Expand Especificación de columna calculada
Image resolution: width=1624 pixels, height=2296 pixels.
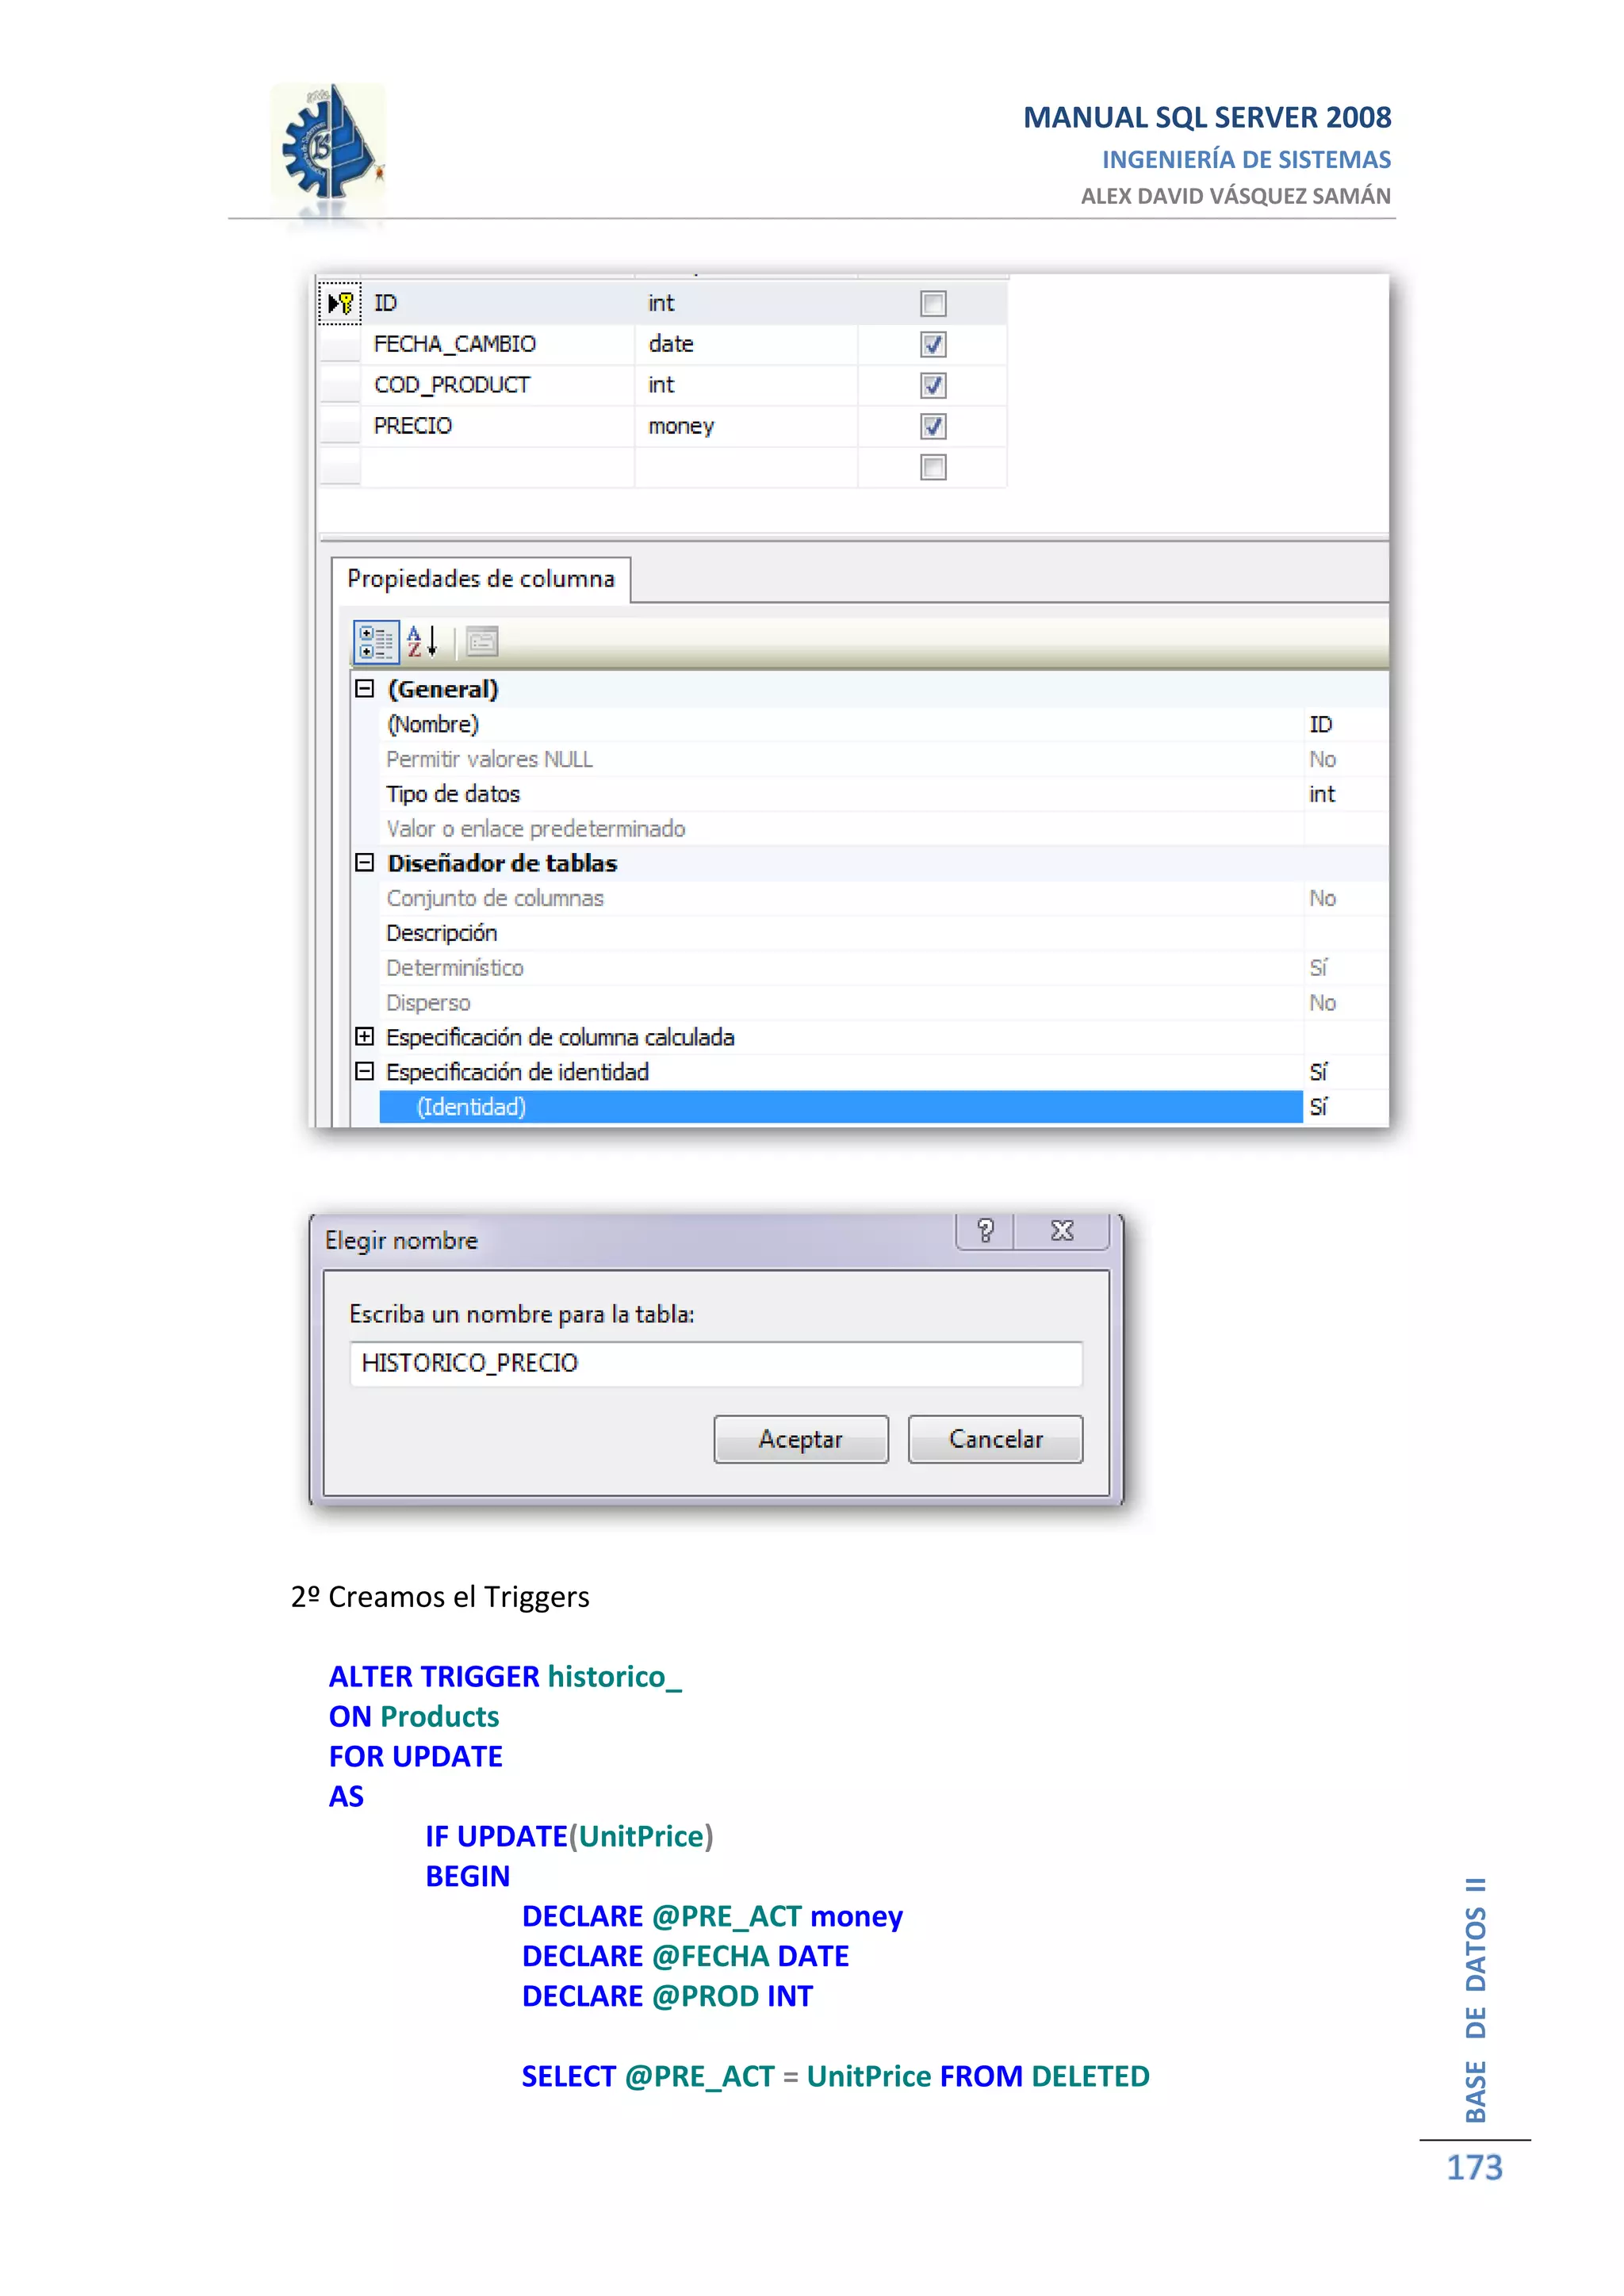point(365,1036)
